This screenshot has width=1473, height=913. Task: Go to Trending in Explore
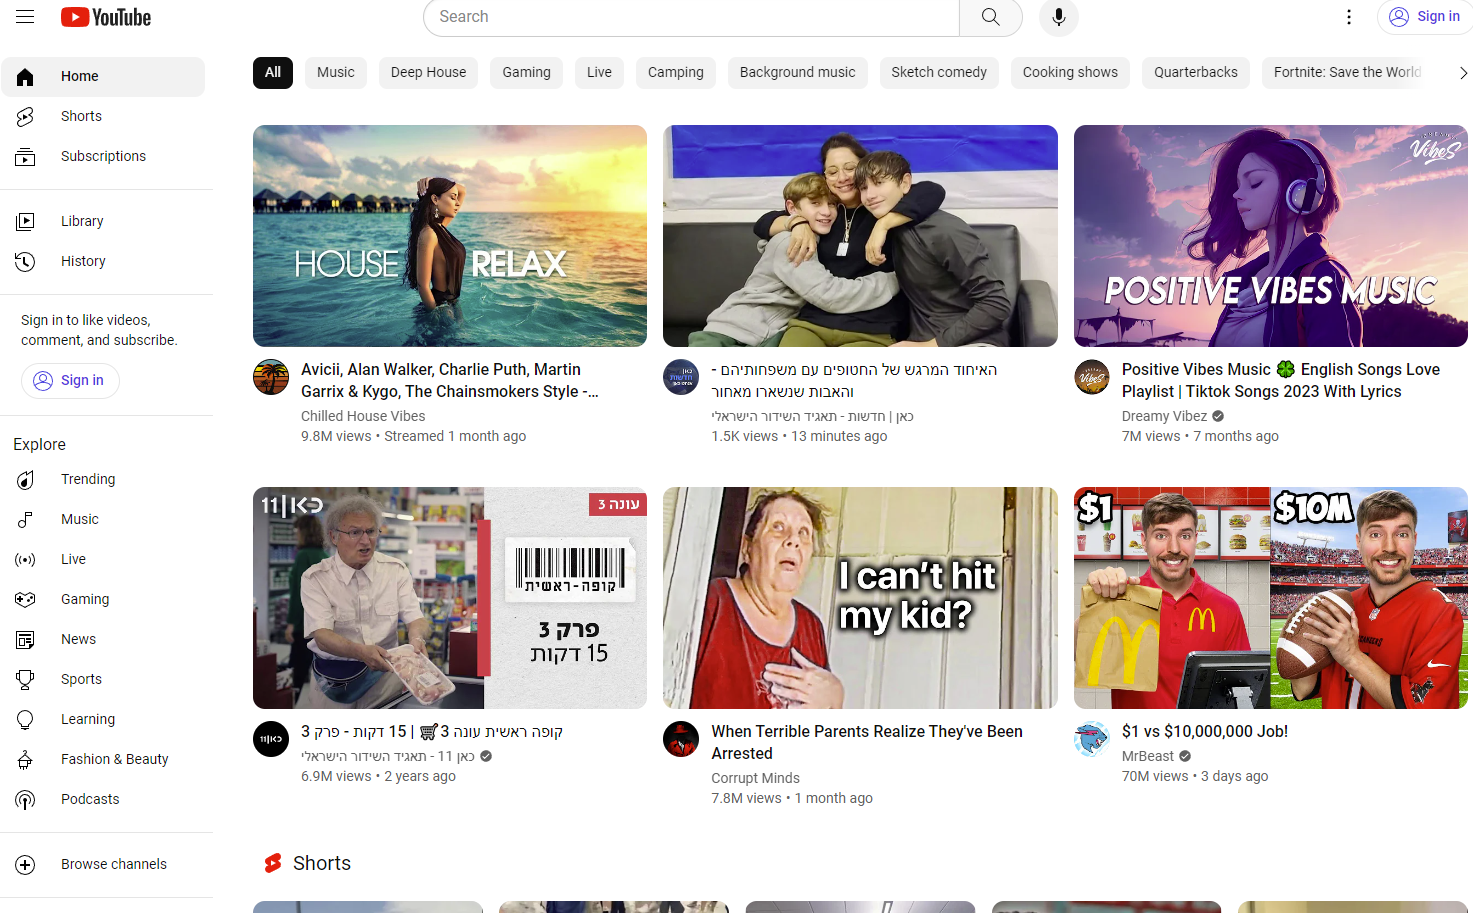(x=88, y=479)
